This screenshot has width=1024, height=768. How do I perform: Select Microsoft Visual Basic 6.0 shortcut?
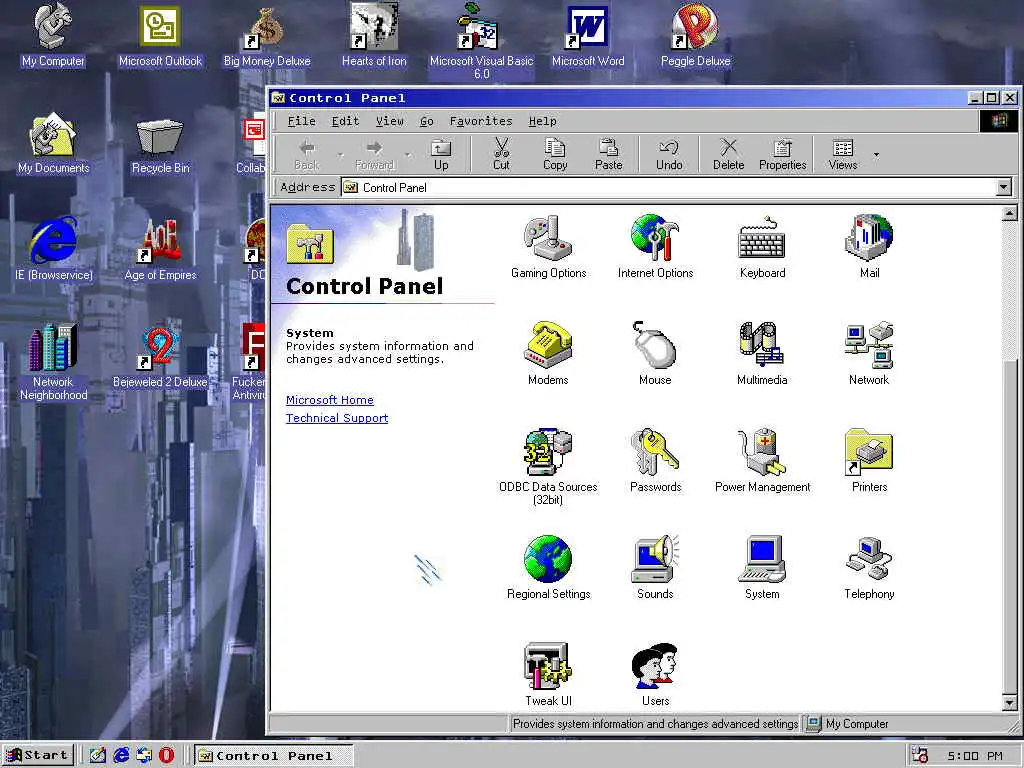click(x=481, y=41)
